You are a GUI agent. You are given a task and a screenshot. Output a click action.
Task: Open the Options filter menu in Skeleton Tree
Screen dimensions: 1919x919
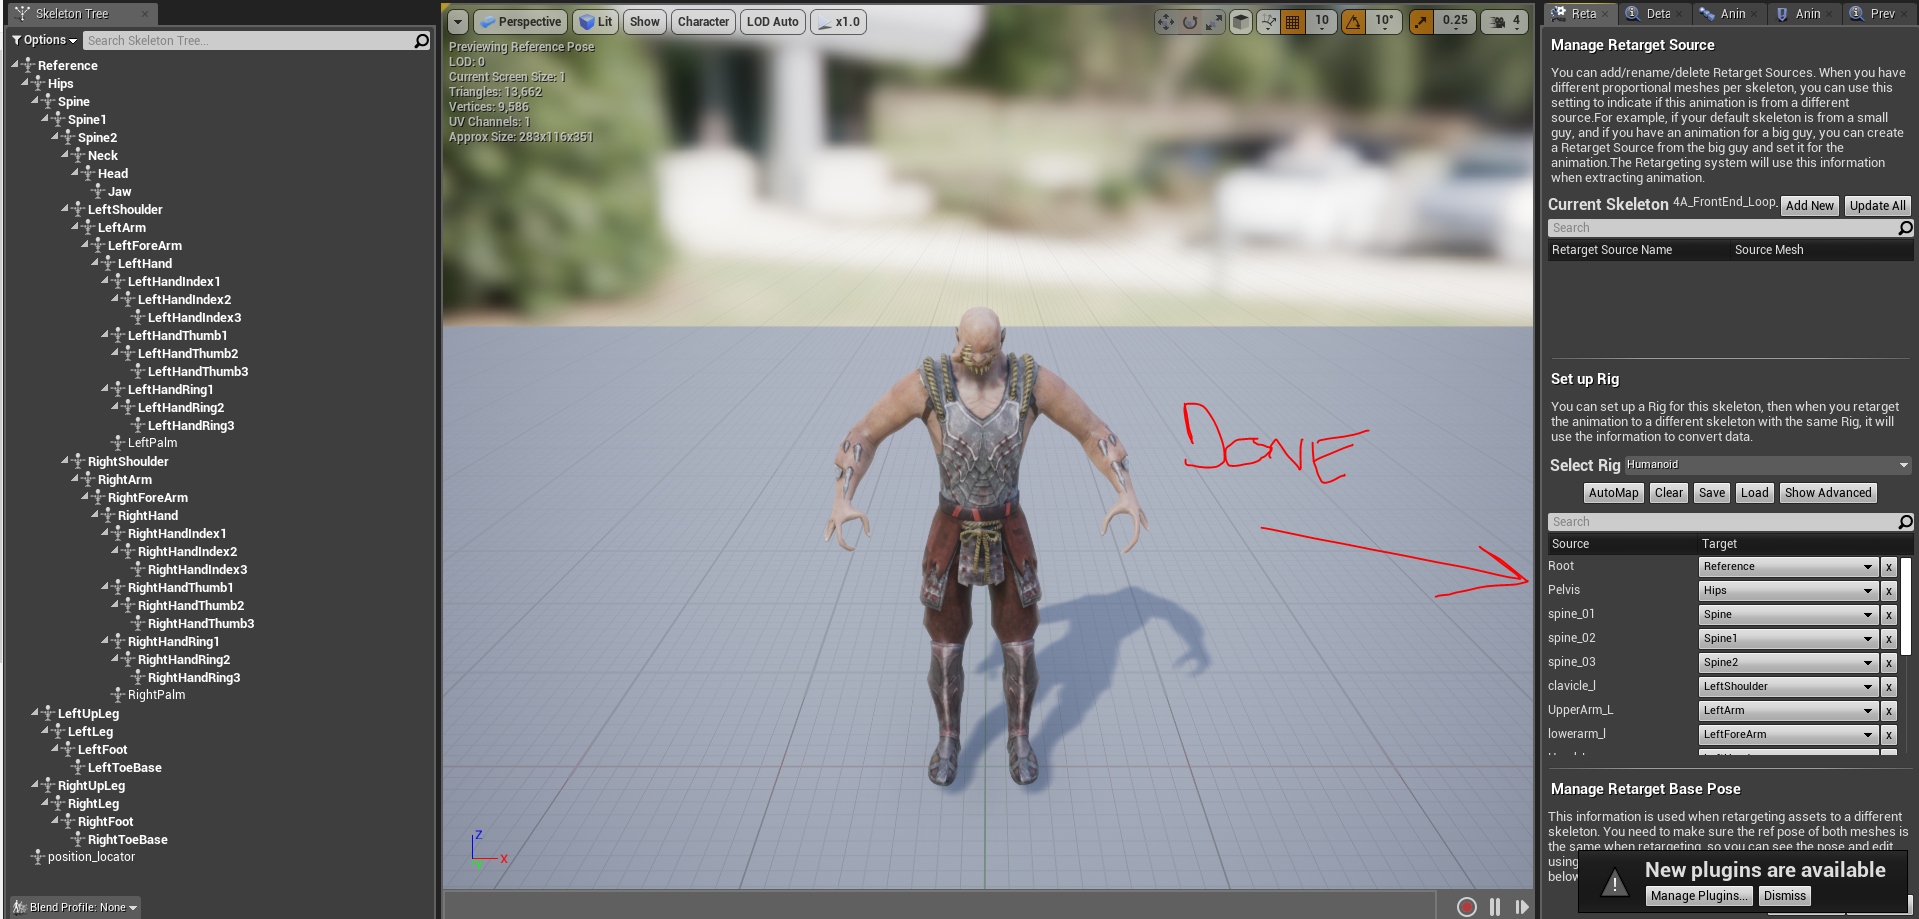tap(44, 40)
